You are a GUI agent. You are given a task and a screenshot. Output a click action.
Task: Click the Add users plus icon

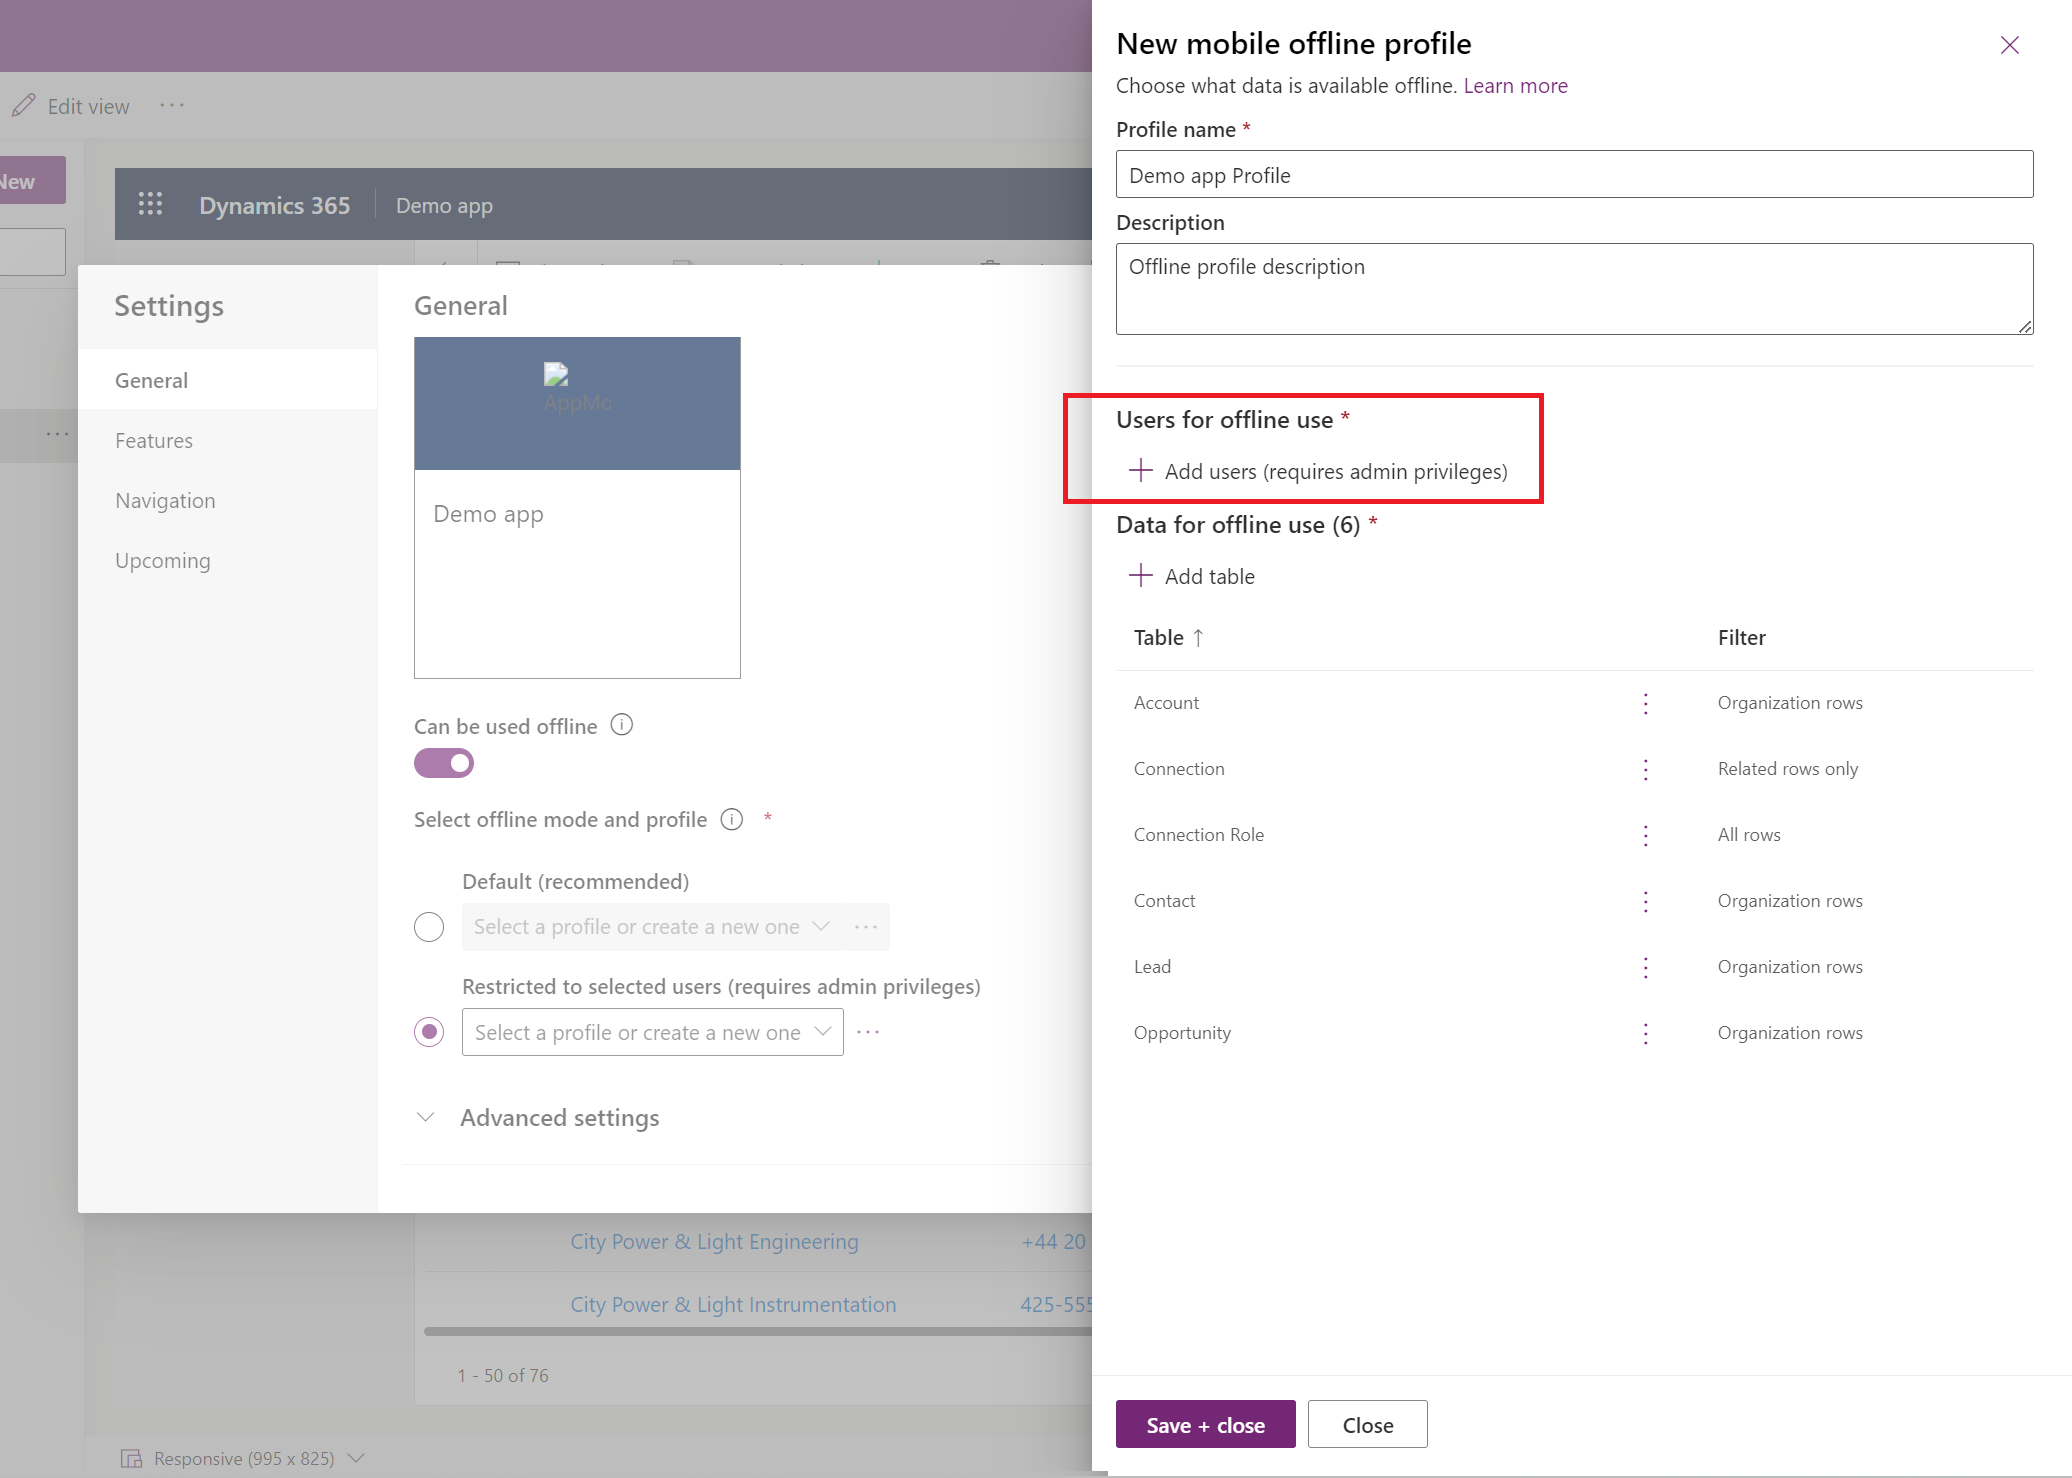click(1142, 469)
